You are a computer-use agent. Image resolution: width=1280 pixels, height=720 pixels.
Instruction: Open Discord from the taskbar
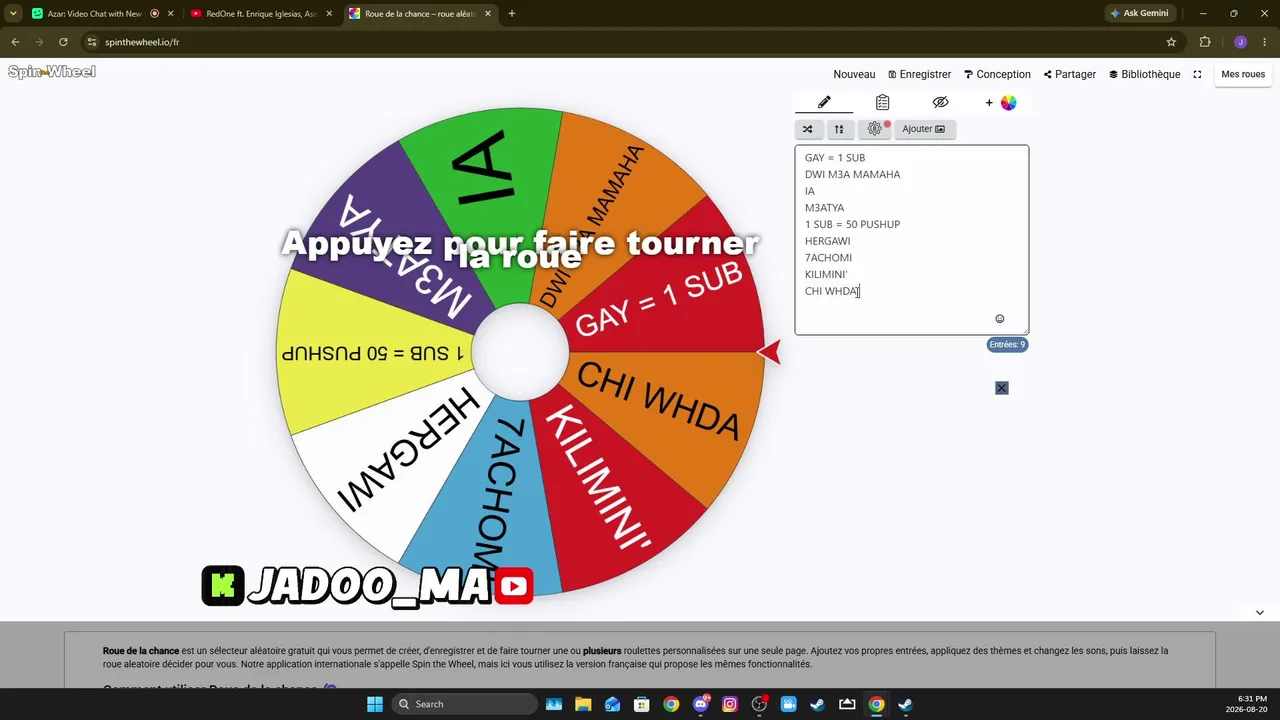click(x=700, y=704)
